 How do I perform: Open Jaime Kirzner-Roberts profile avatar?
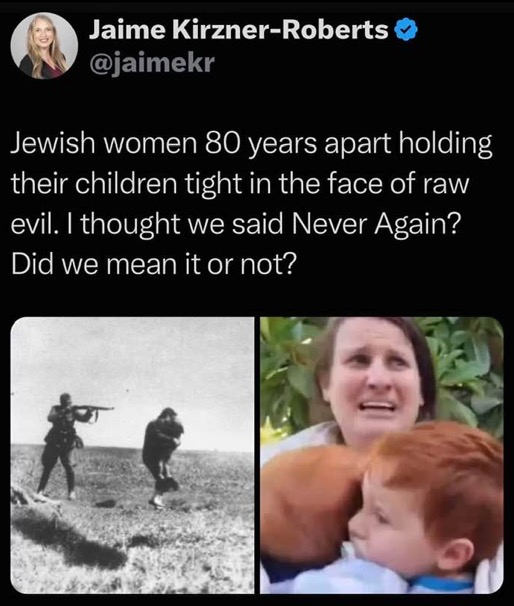coord(44,46)
